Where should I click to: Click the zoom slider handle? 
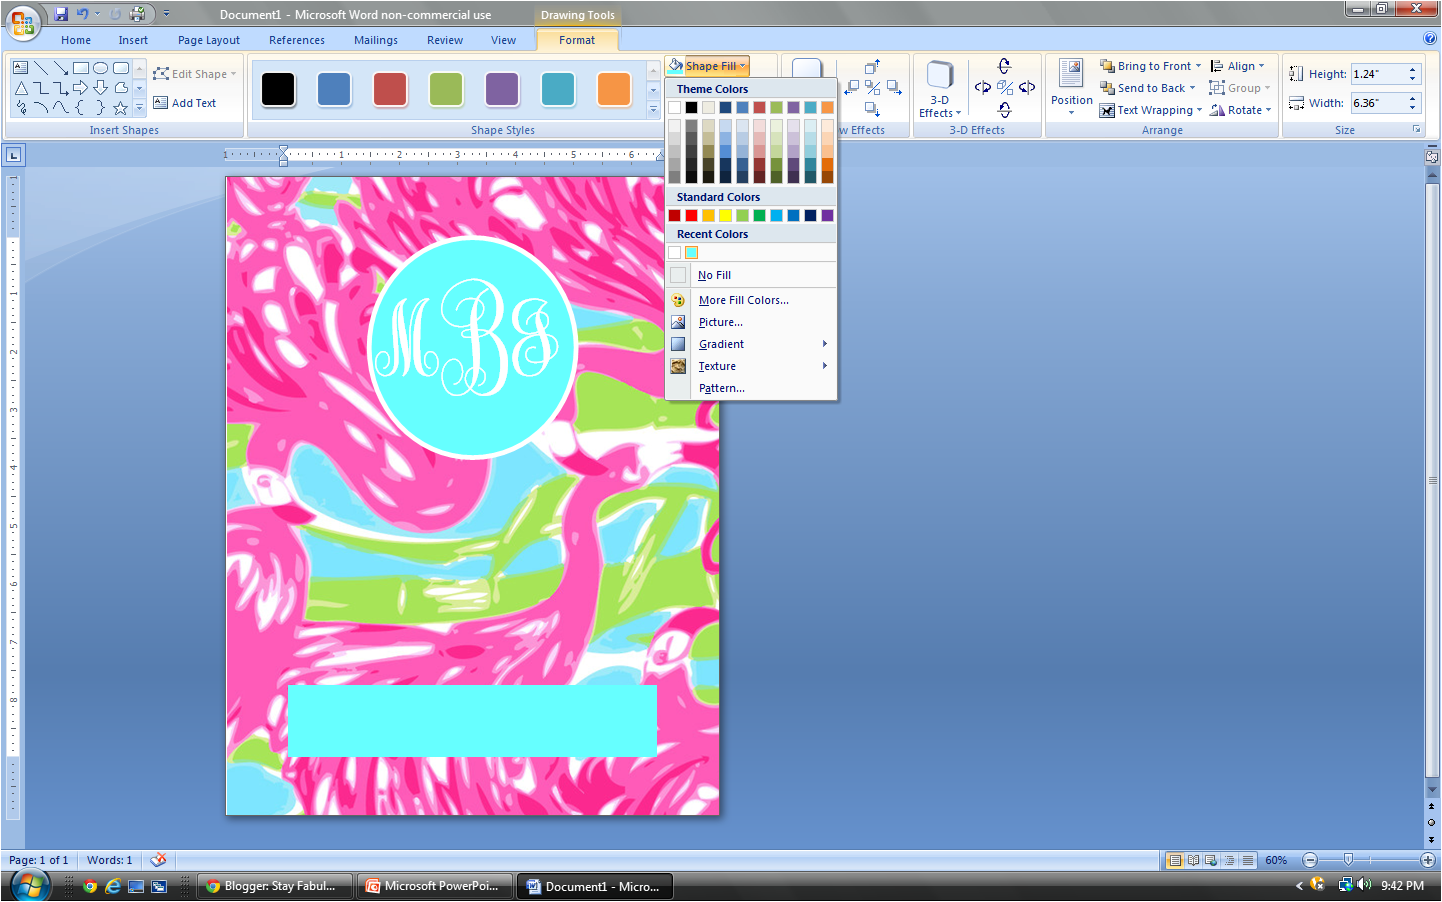(1348, 860)
